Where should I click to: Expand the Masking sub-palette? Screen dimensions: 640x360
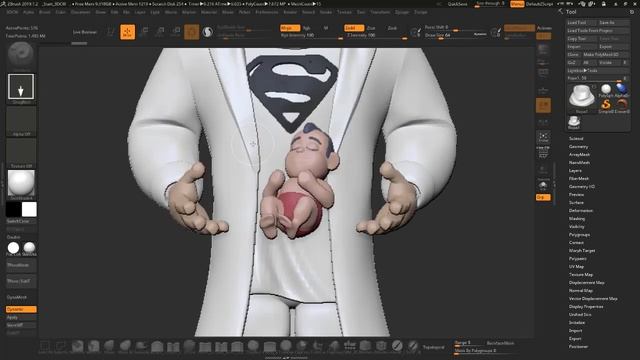(577, 218)
